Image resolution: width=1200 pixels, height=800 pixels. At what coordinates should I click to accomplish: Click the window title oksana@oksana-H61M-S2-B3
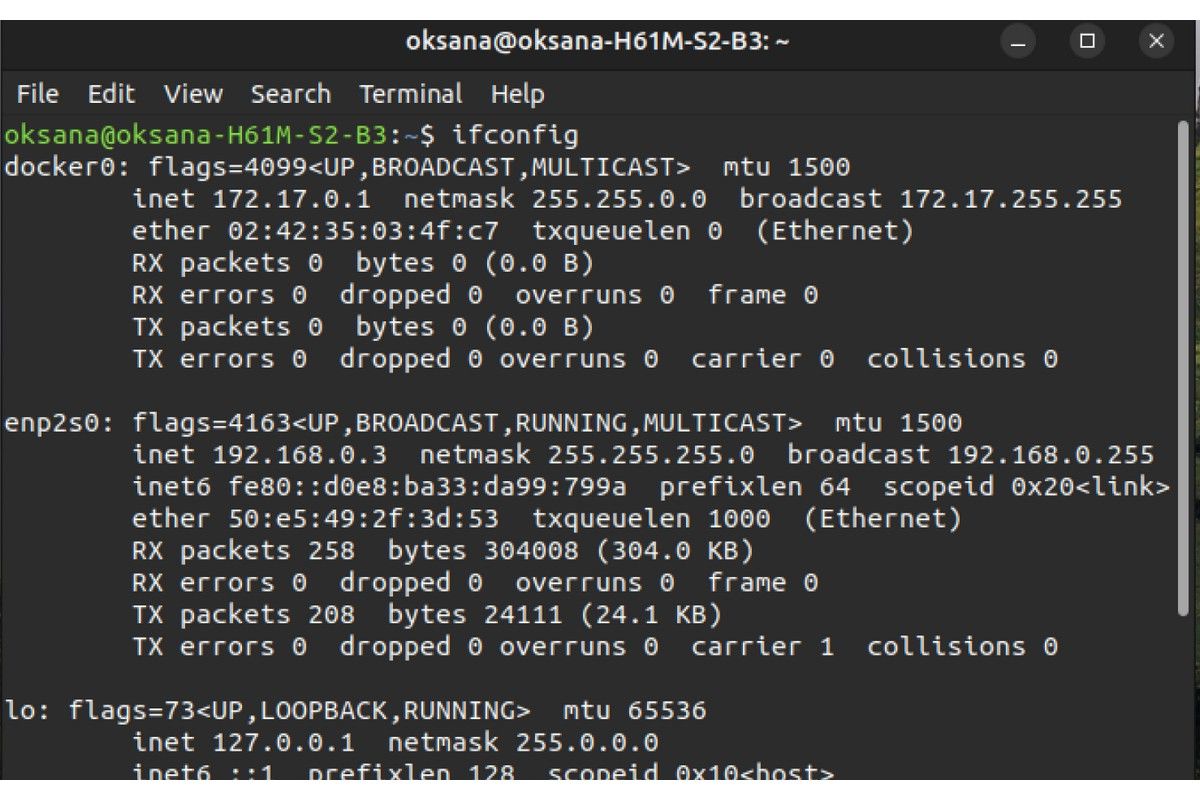point(598,41)
